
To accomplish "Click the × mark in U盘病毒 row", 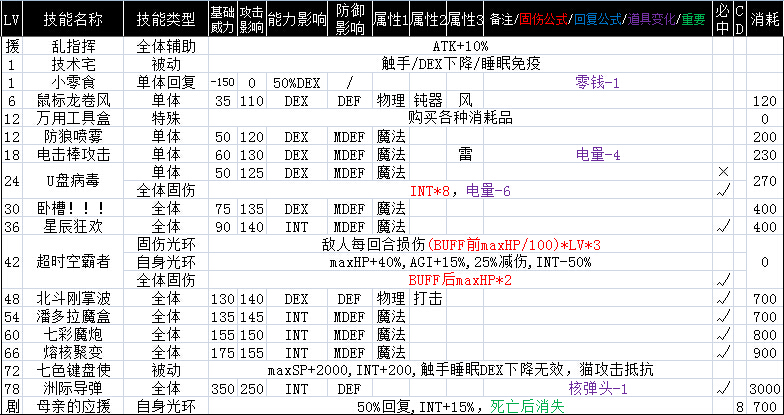I will pos(722,172).
